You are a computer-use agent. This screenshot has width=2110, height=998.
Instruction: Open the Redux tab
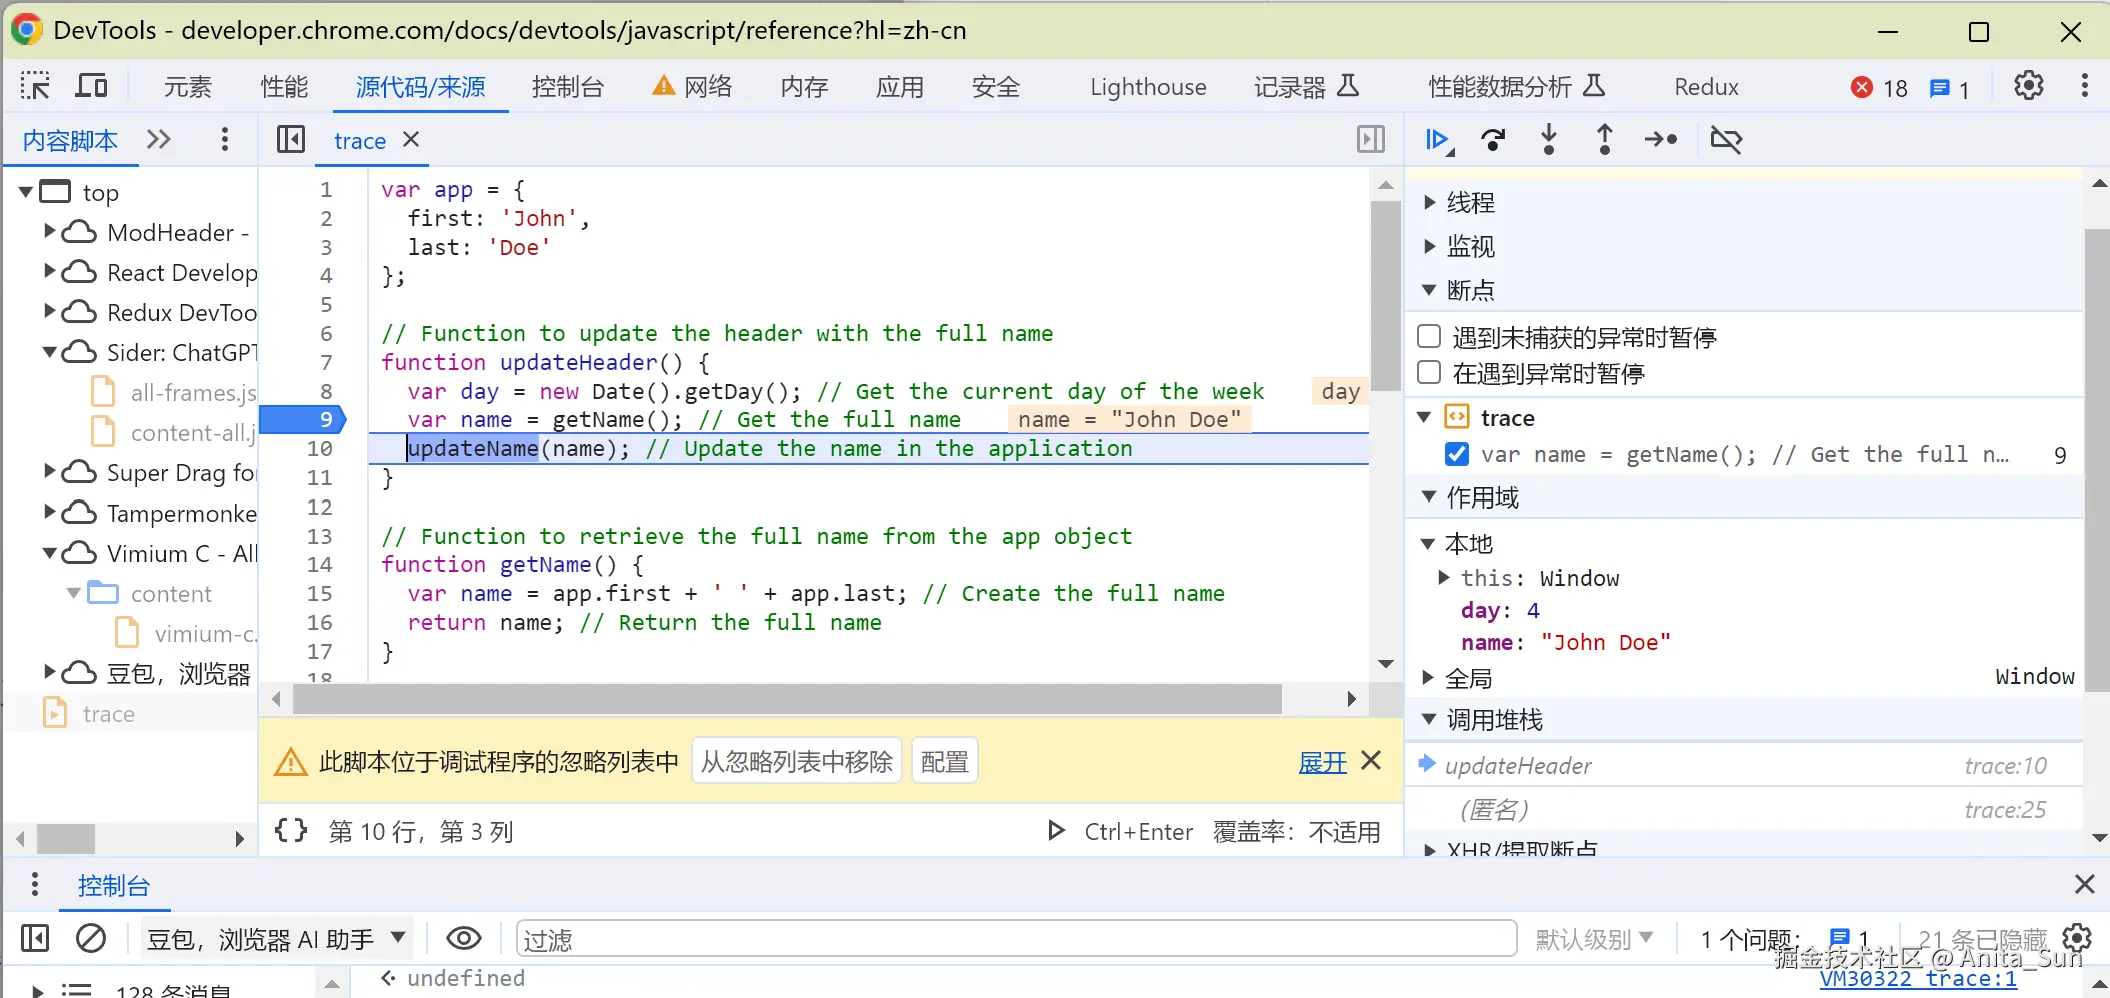click(1706, 87)
